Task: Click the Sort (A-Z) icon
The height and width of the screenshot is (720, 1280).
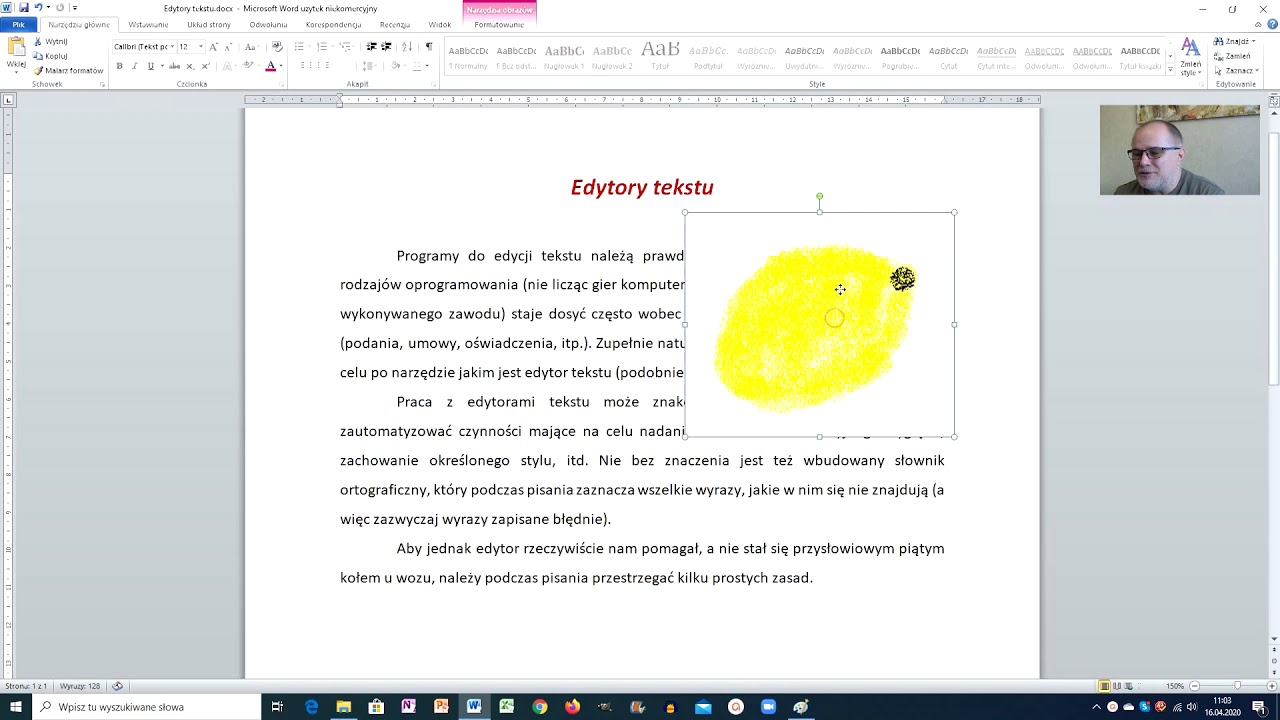Action: [407, 47]
